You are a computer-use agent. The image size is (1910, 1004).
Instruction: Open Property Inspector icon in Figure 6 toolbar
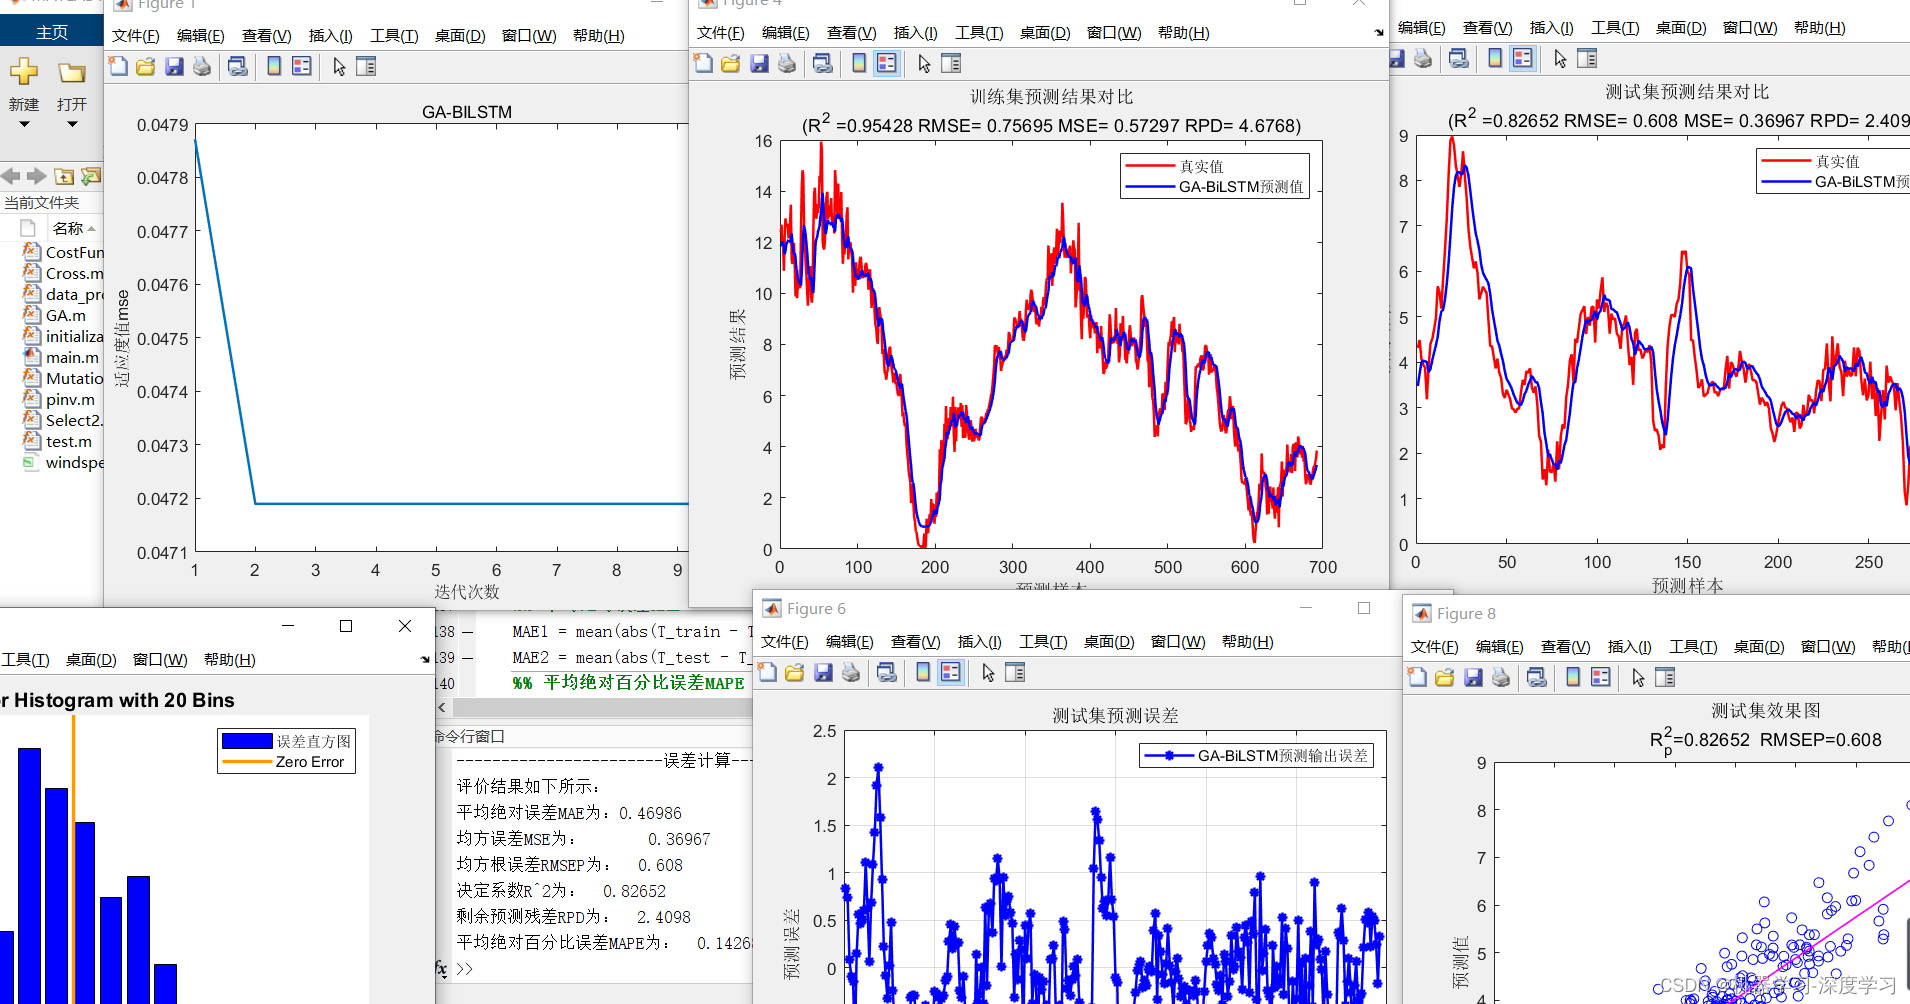point(1015,673)
